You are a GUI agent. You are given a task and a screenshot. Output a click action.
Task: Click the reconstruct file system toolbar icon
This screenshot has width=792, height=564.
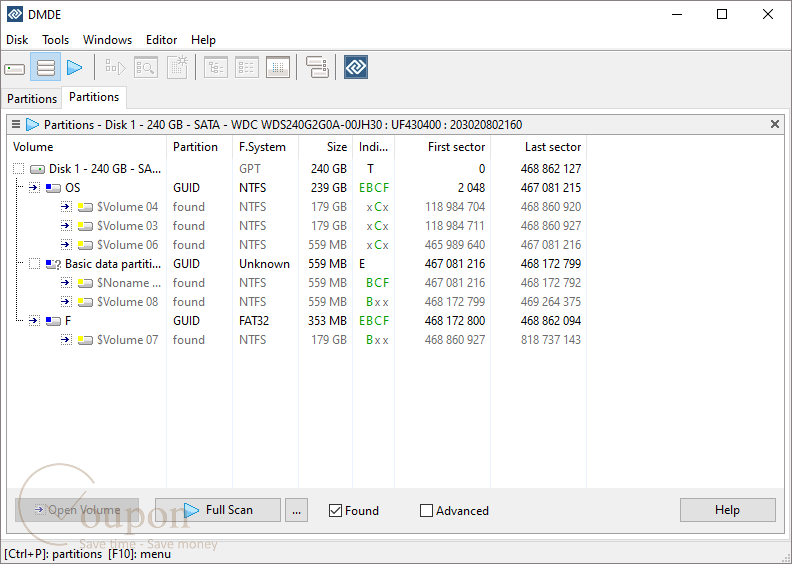click(177, 67)
